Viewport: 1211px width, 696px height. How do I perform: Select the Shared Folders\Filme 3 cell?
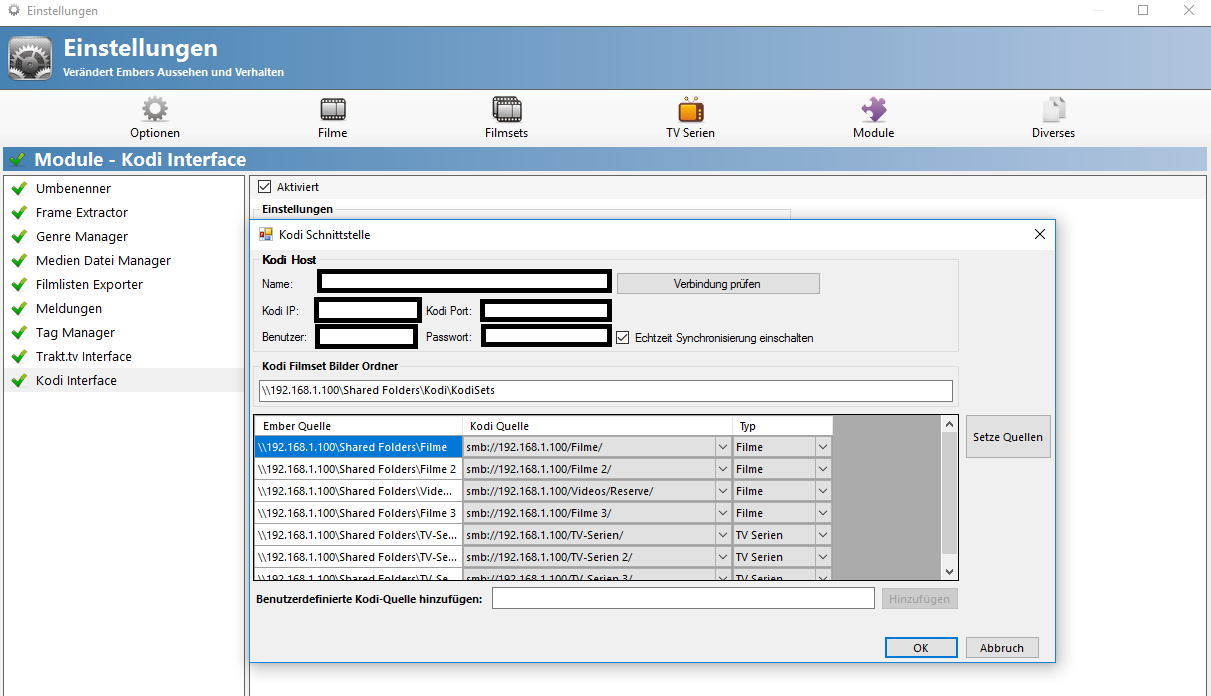tap(358, 513)
